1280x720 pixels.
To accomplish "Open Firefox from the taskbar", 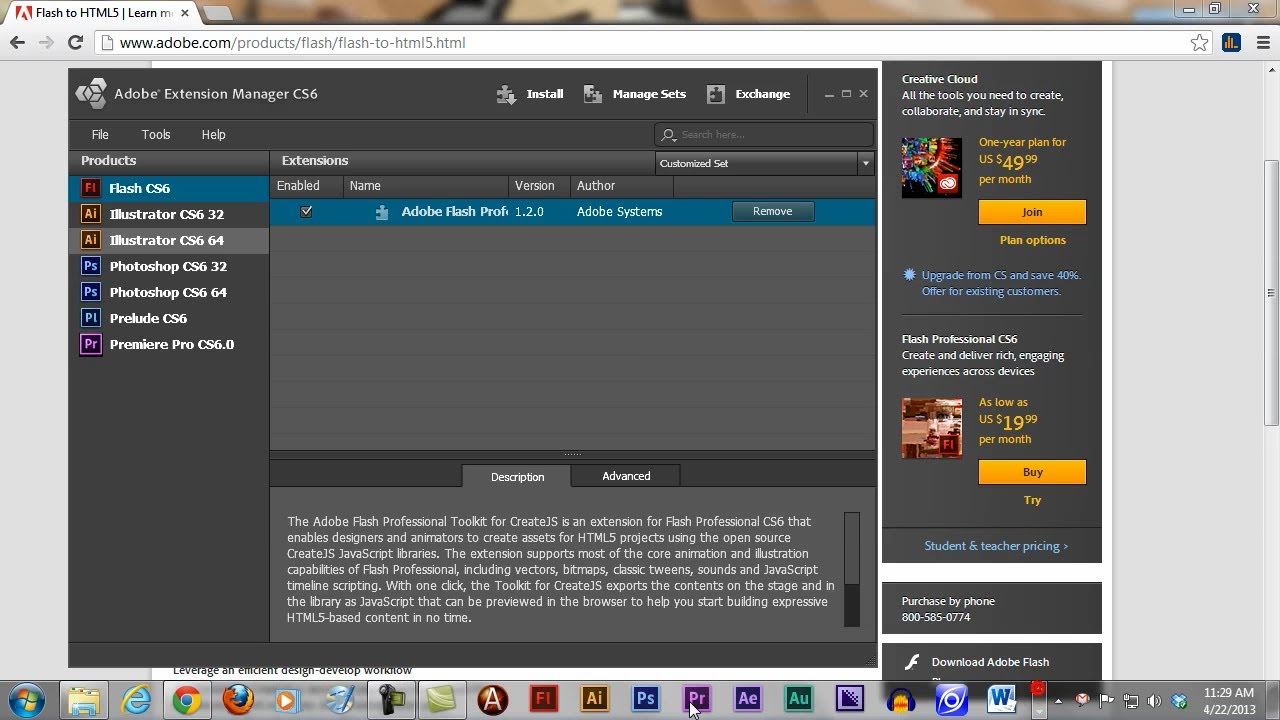I will tap(237, 699).
